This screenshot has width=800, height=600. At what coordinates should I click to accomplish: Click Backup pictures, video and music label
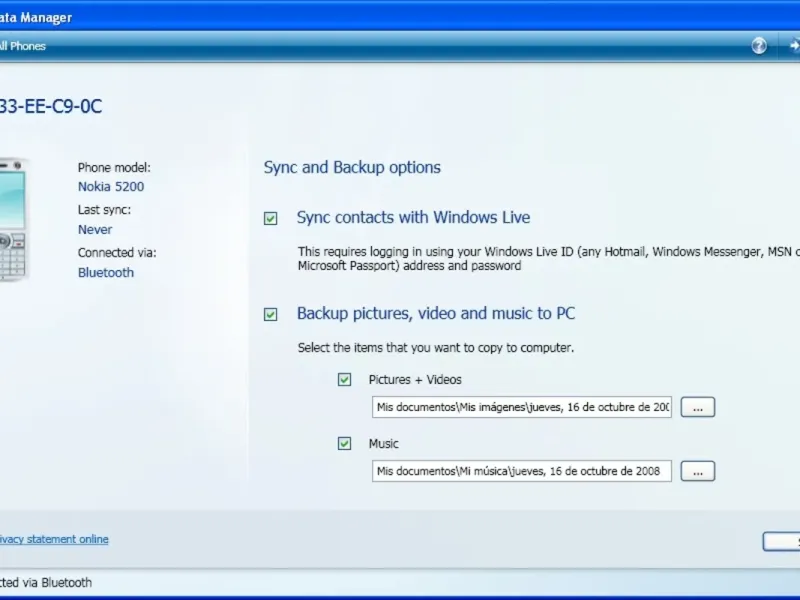click(436, 313)
